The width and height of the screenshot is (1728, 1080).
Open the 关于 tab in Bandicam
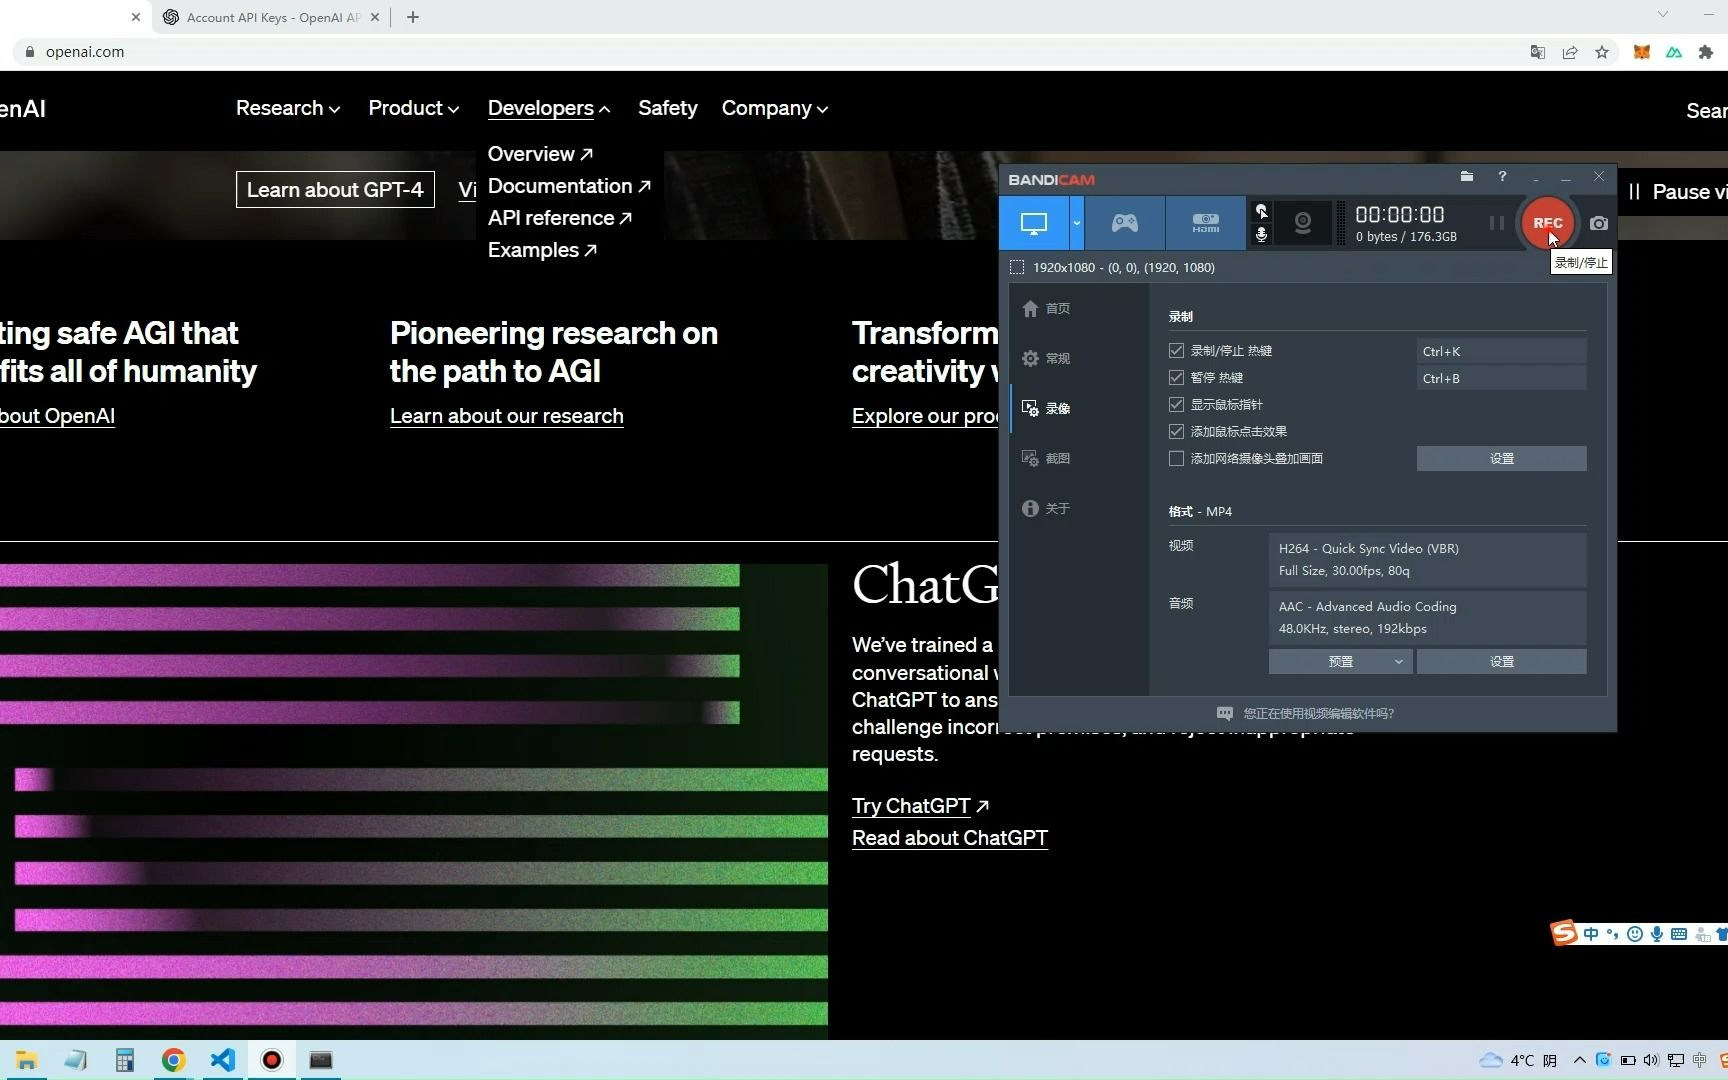click(1046, 509)
